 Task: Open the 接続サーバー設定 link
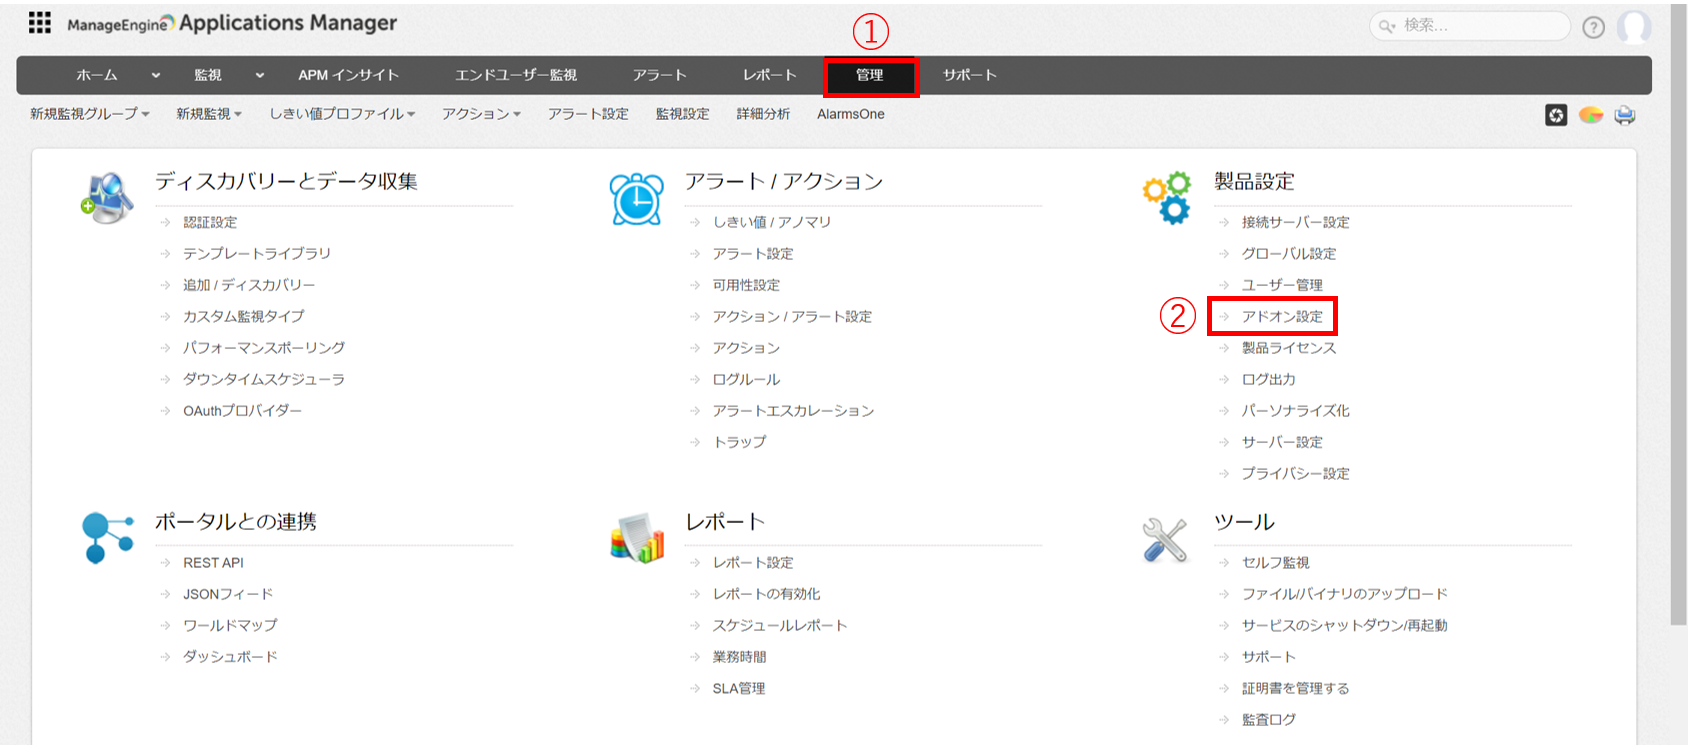pos(1296,222)
